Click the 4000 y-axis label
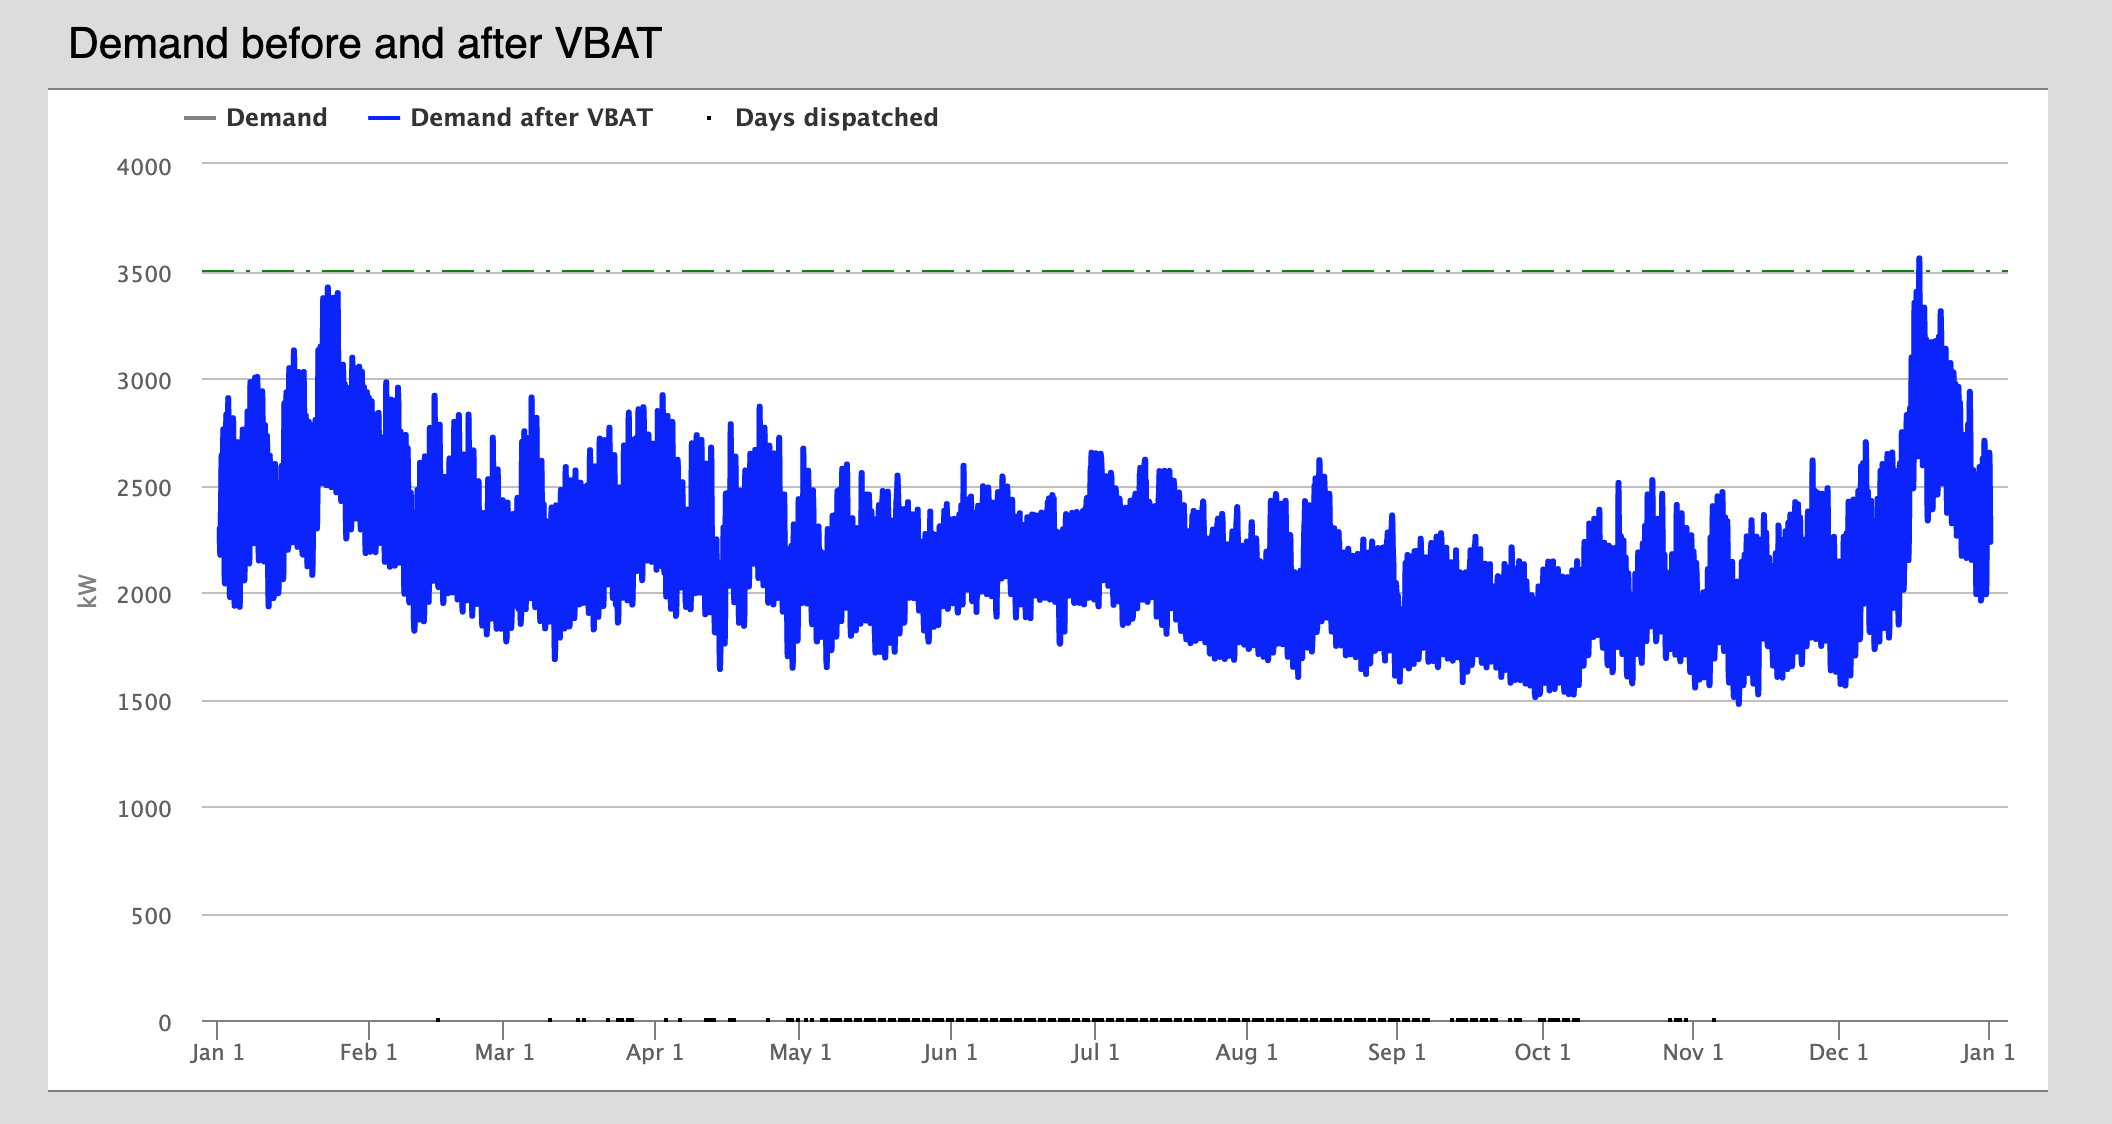 (144, 167)
